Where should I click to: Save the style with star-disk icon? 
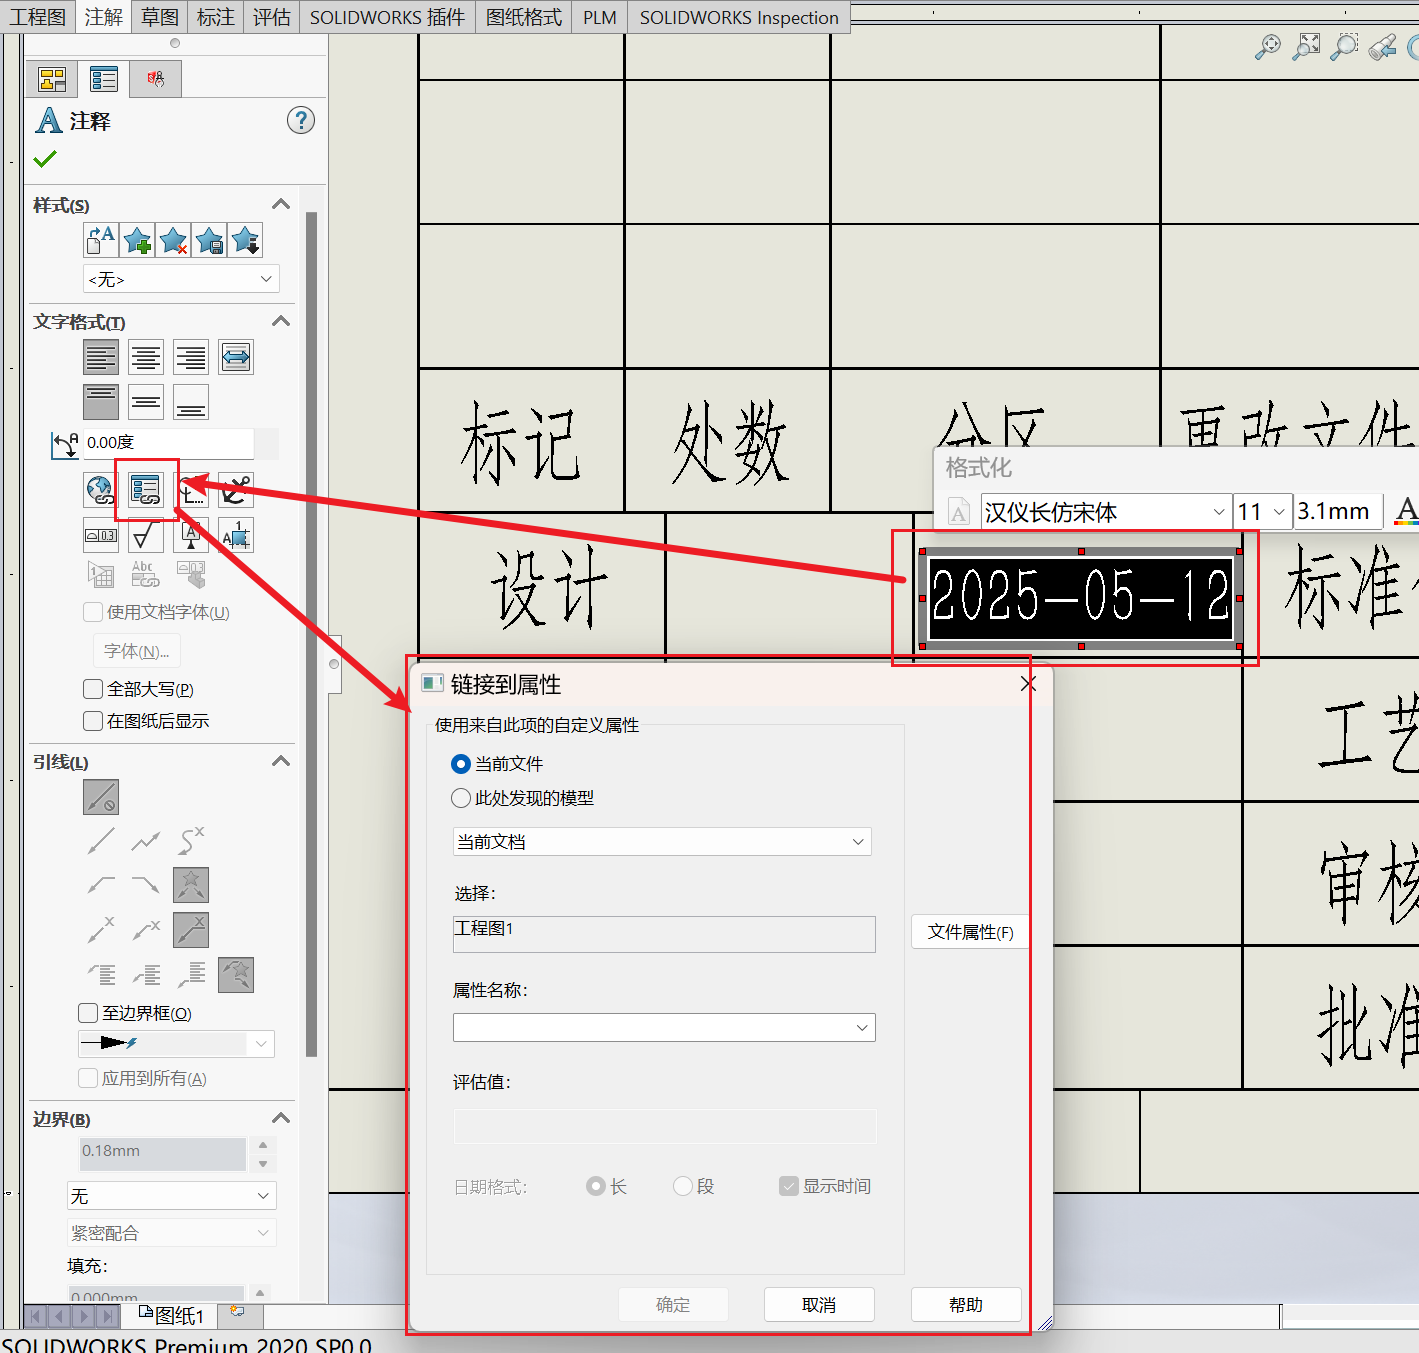coord(209,240)
